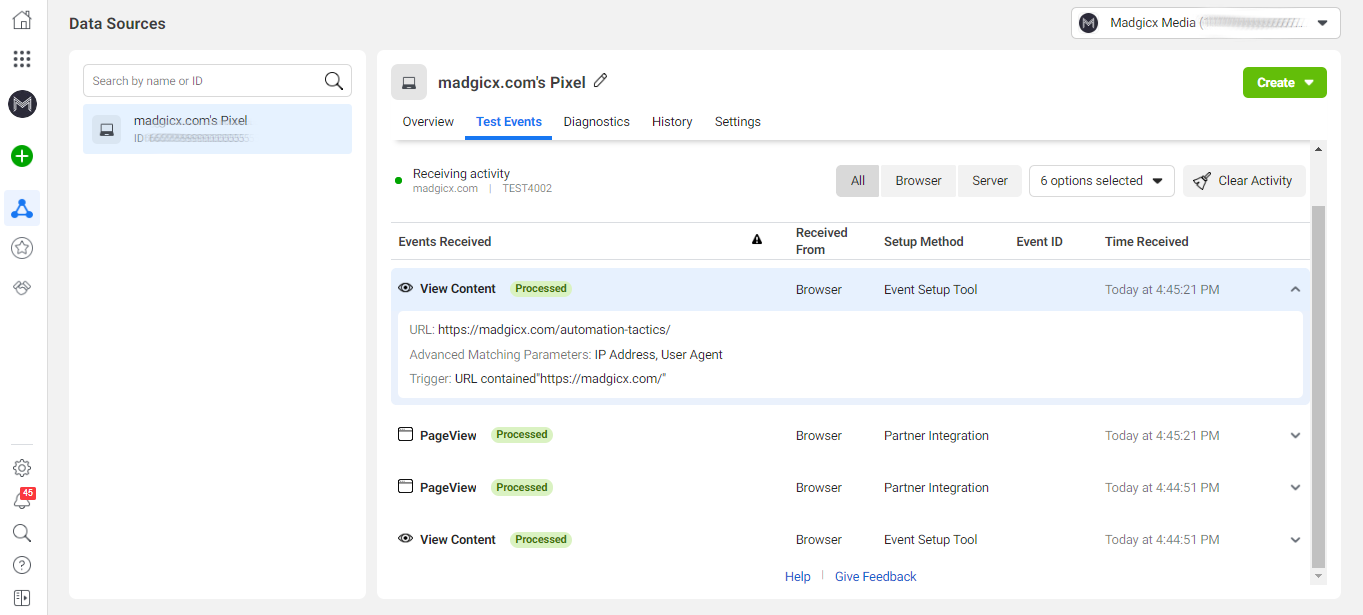Screen dimensions: 1363x615
Task: Click the Give Feedback link
Action: tap(876, 577)
